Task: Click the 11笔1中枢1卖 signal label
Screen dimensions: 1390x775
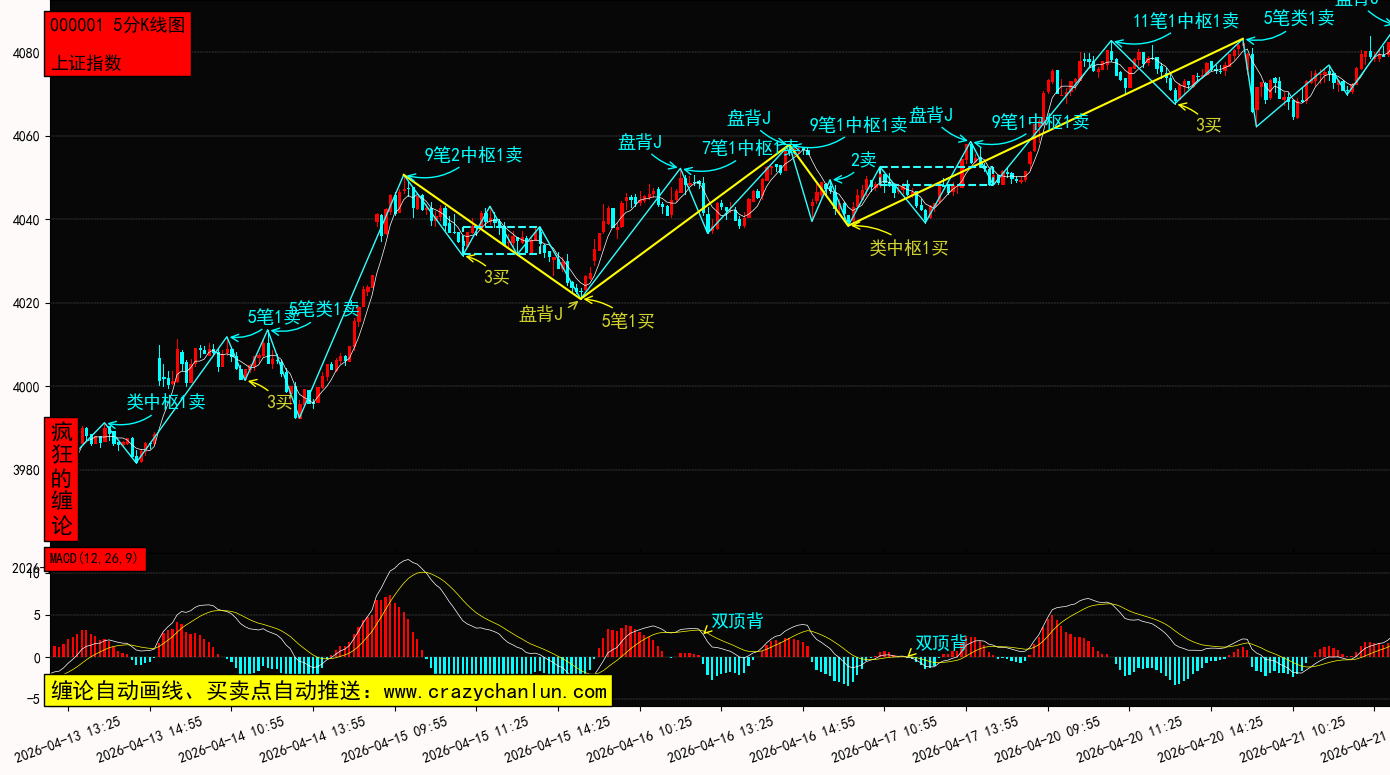Action: tap(1185, 21)
